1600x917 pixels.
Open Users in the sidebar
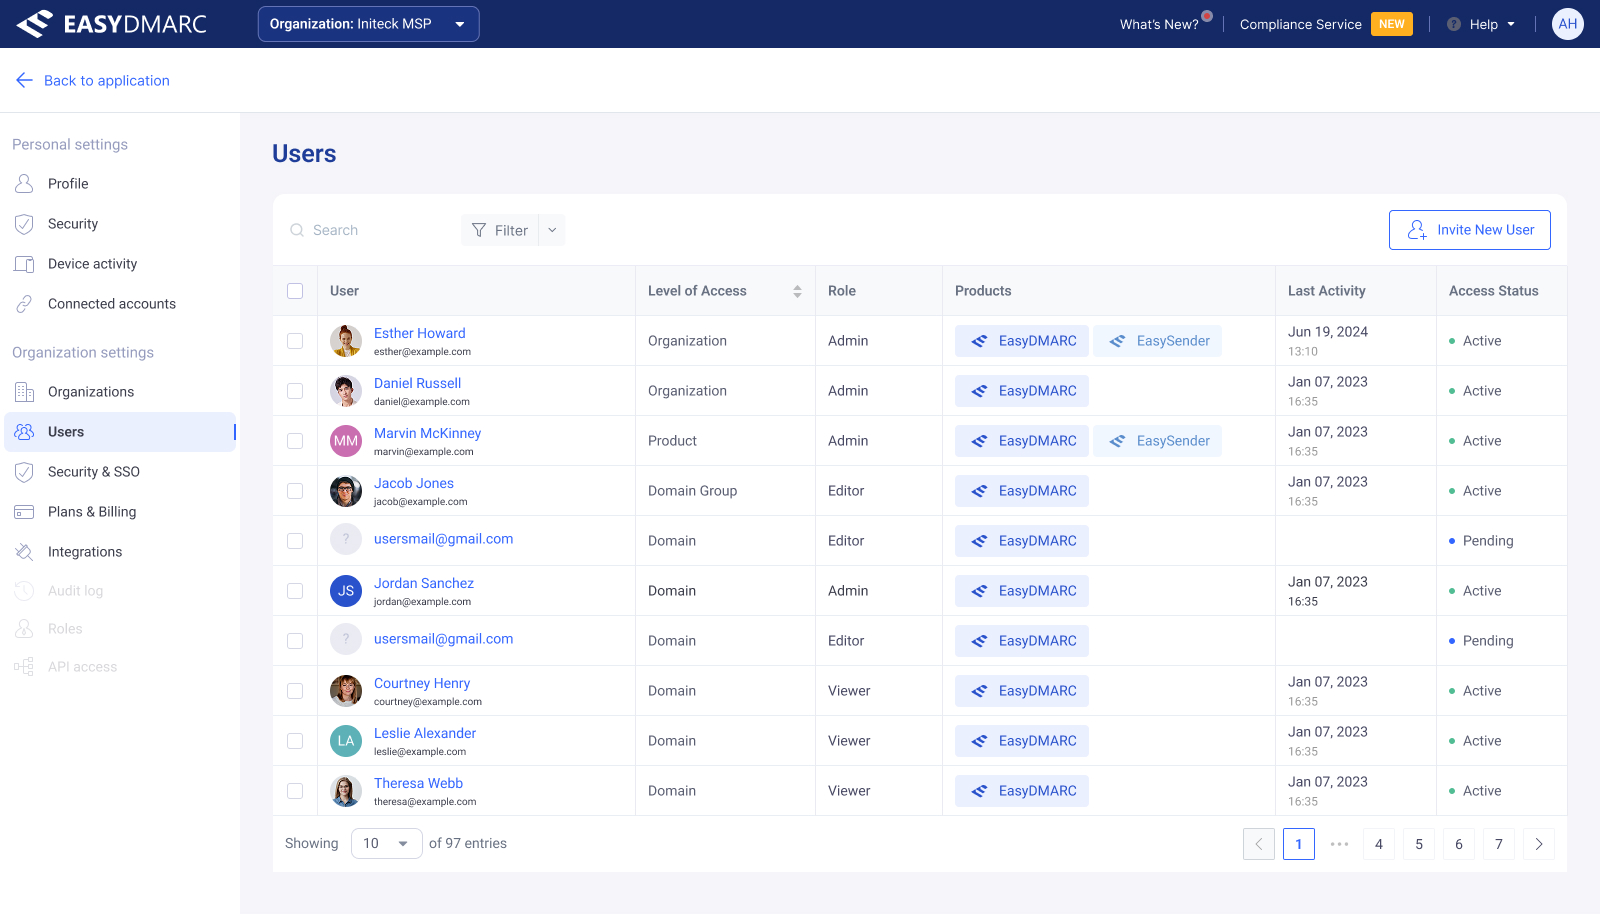tap(120, 432)
